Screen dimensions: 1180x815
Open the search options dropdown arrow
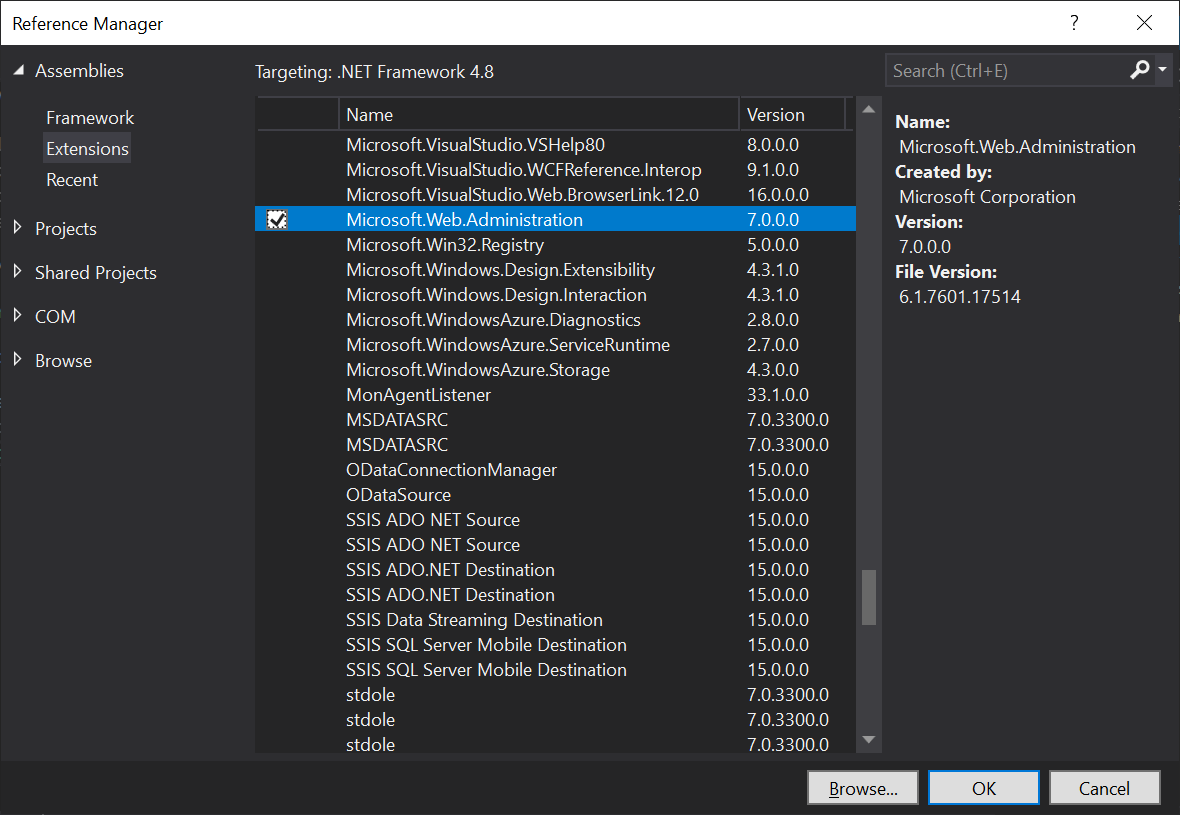[1163, 70]
